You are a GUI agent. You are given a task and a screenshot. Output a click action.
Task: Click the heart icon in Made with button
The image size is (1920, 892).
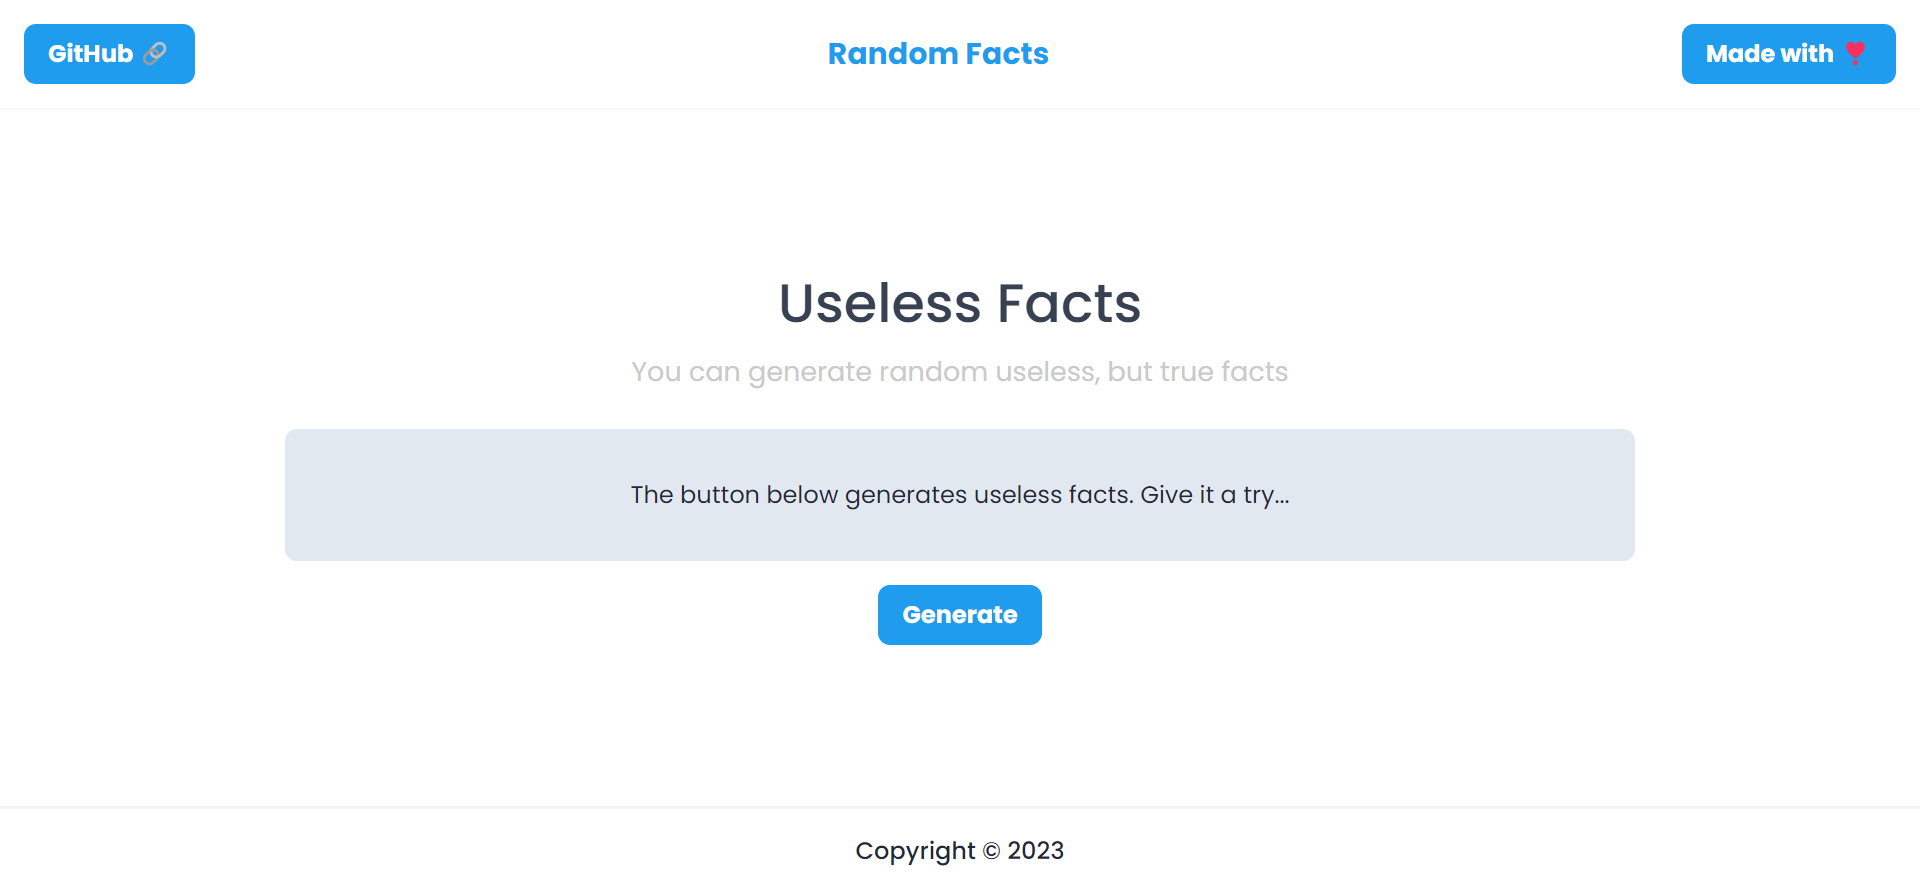click(x=1857, y=53)
